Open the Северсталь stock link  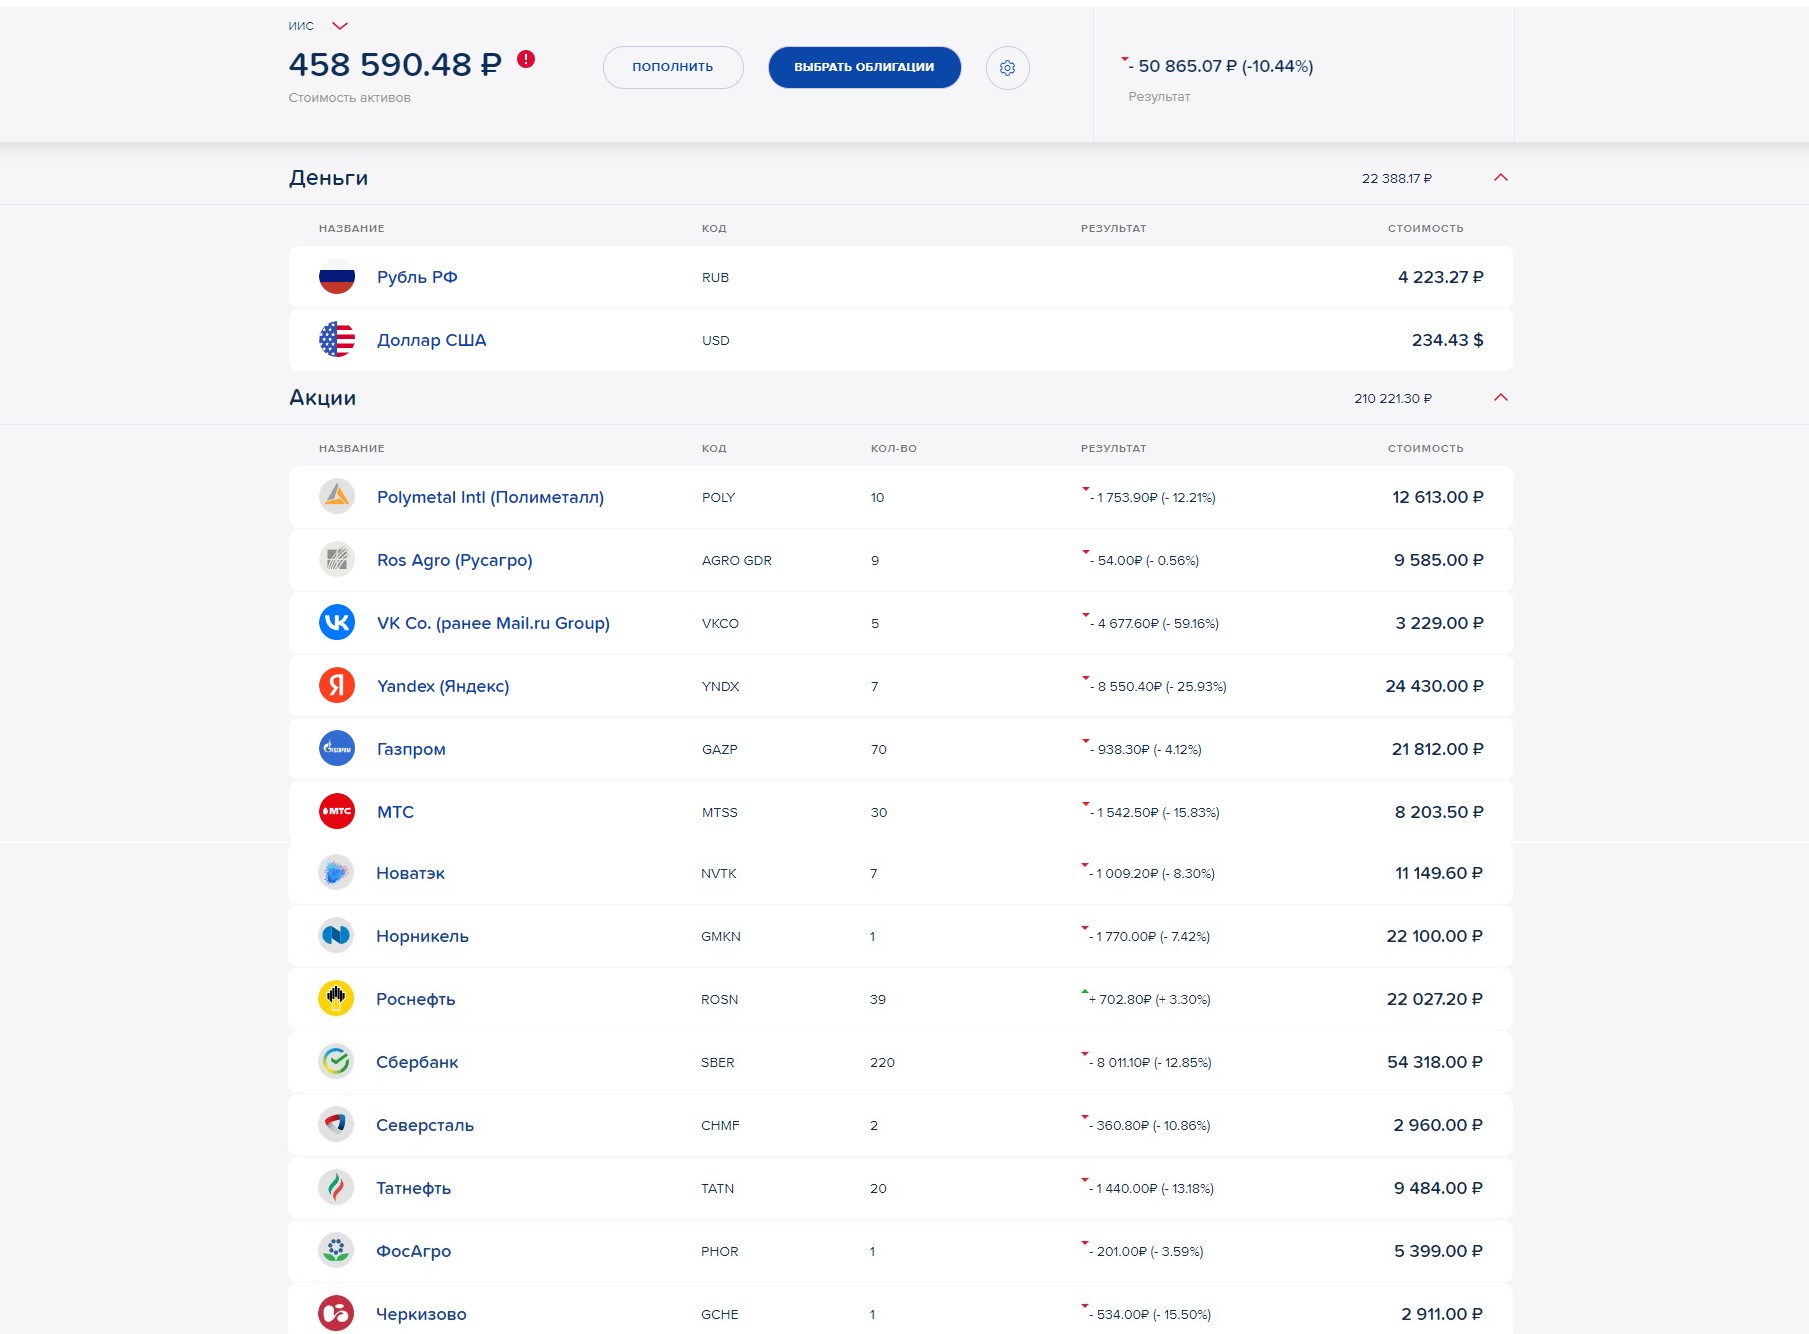pos(425,1125)
